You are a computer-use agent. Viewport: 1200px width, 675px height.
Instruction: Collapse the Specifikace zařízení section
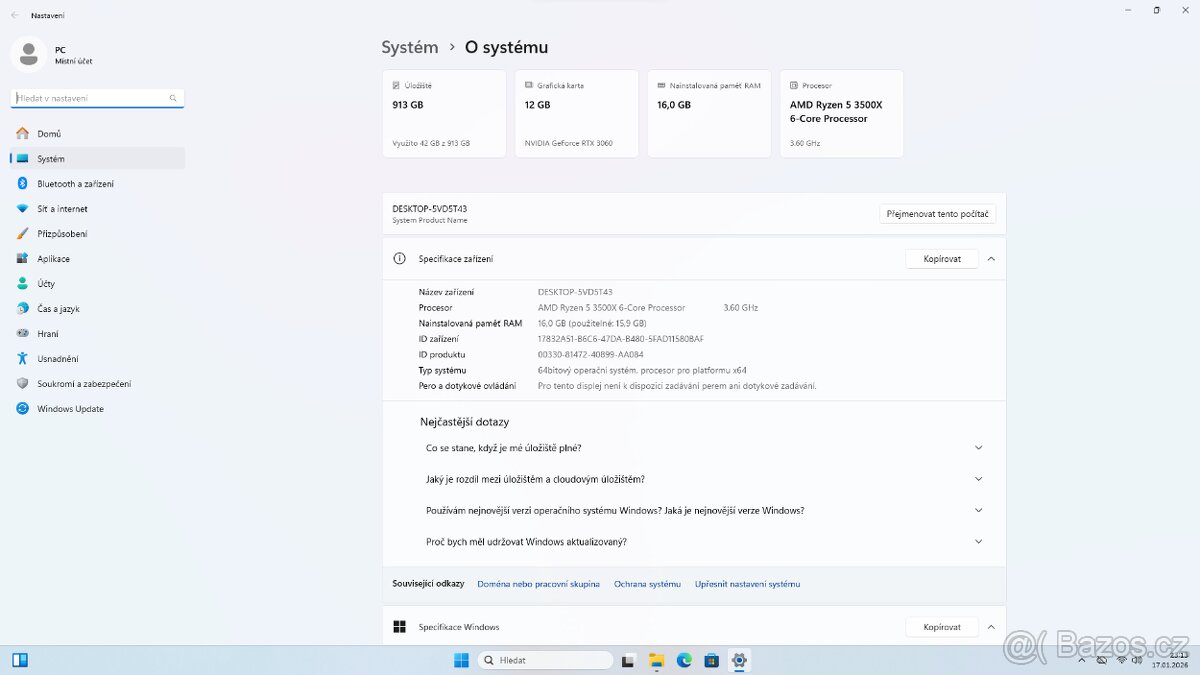(991, 258)
